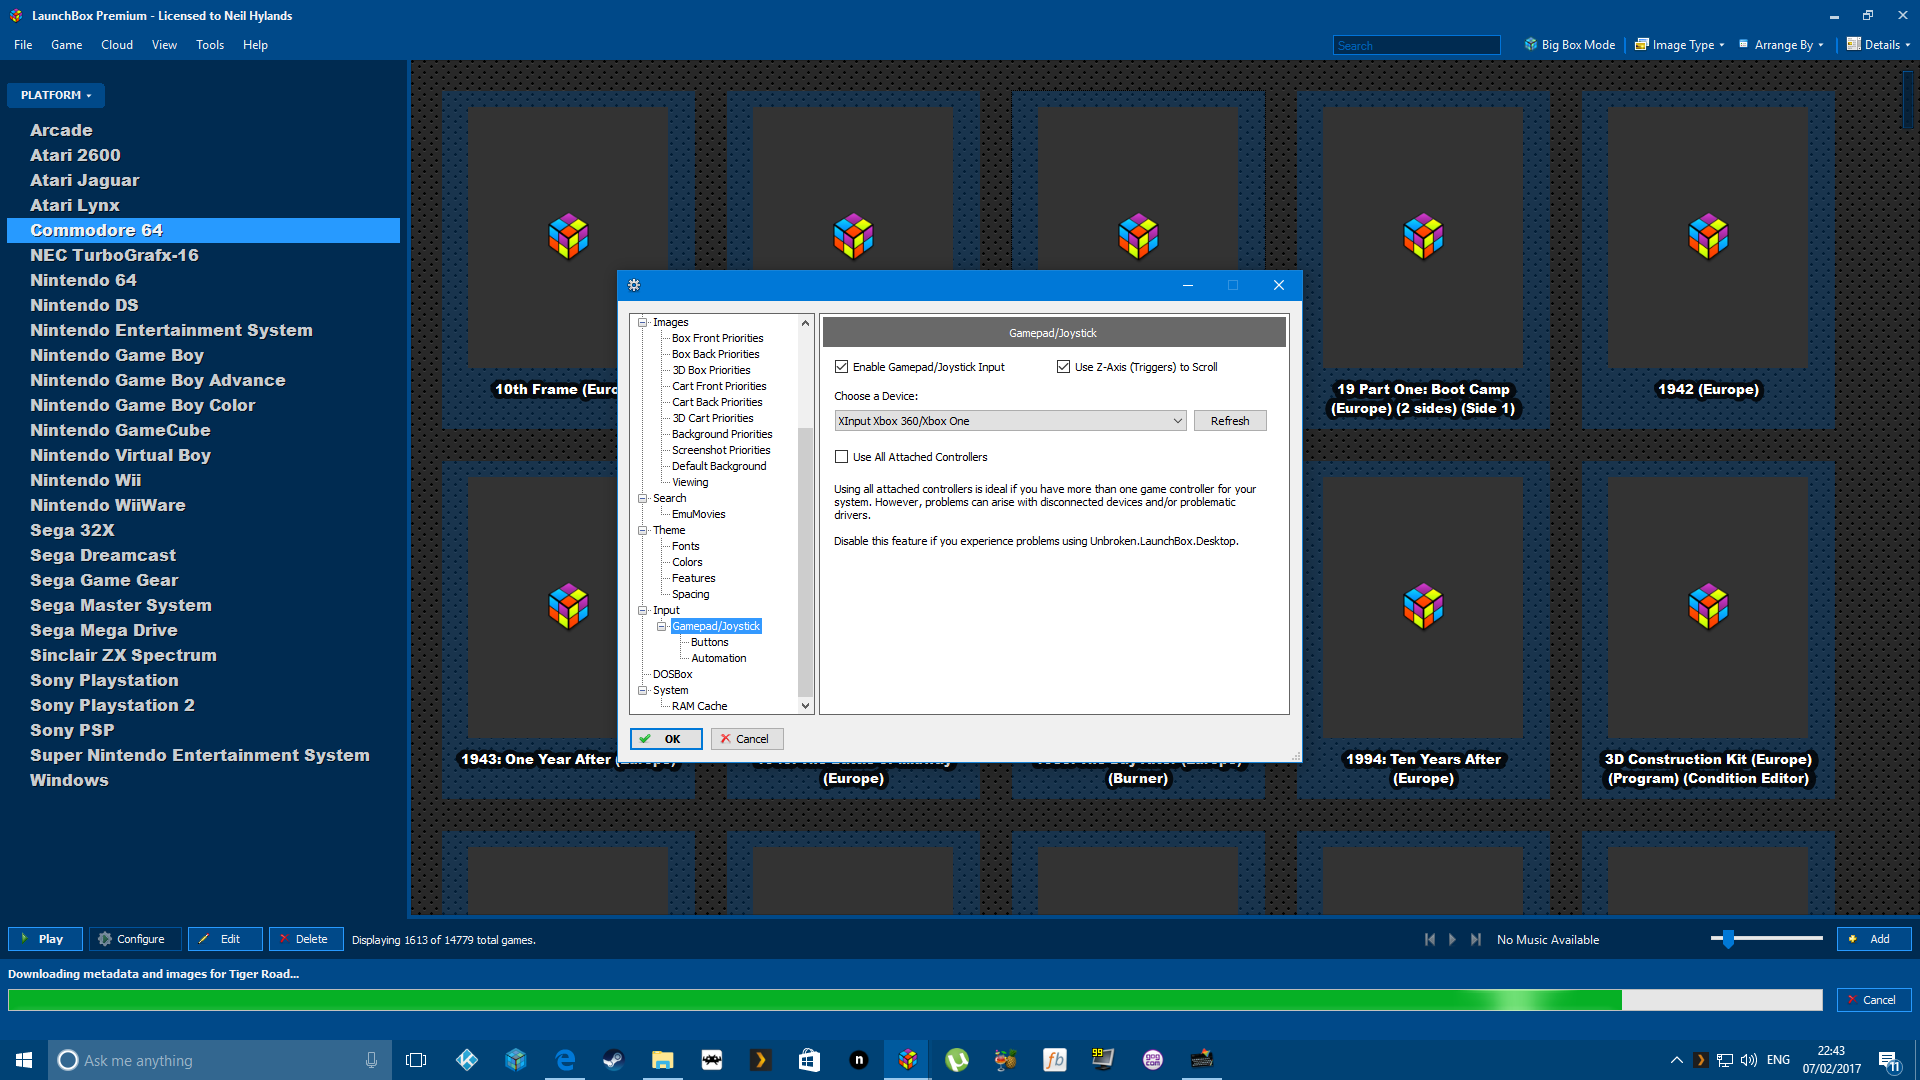Viewport: 1920px width, 1080px height.
Task: Click the volume icon in system tray
Action: tap(1749, 1060)
